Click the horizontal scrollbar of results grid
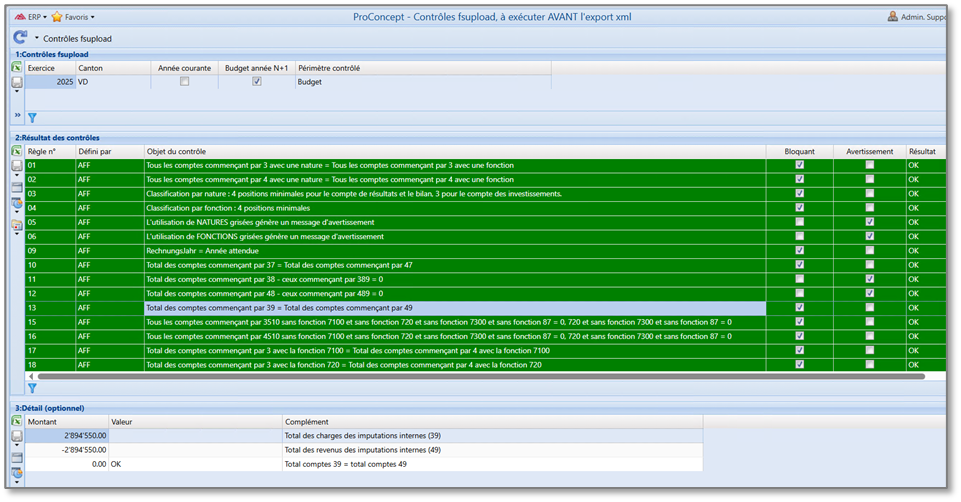 pos(480,376)
